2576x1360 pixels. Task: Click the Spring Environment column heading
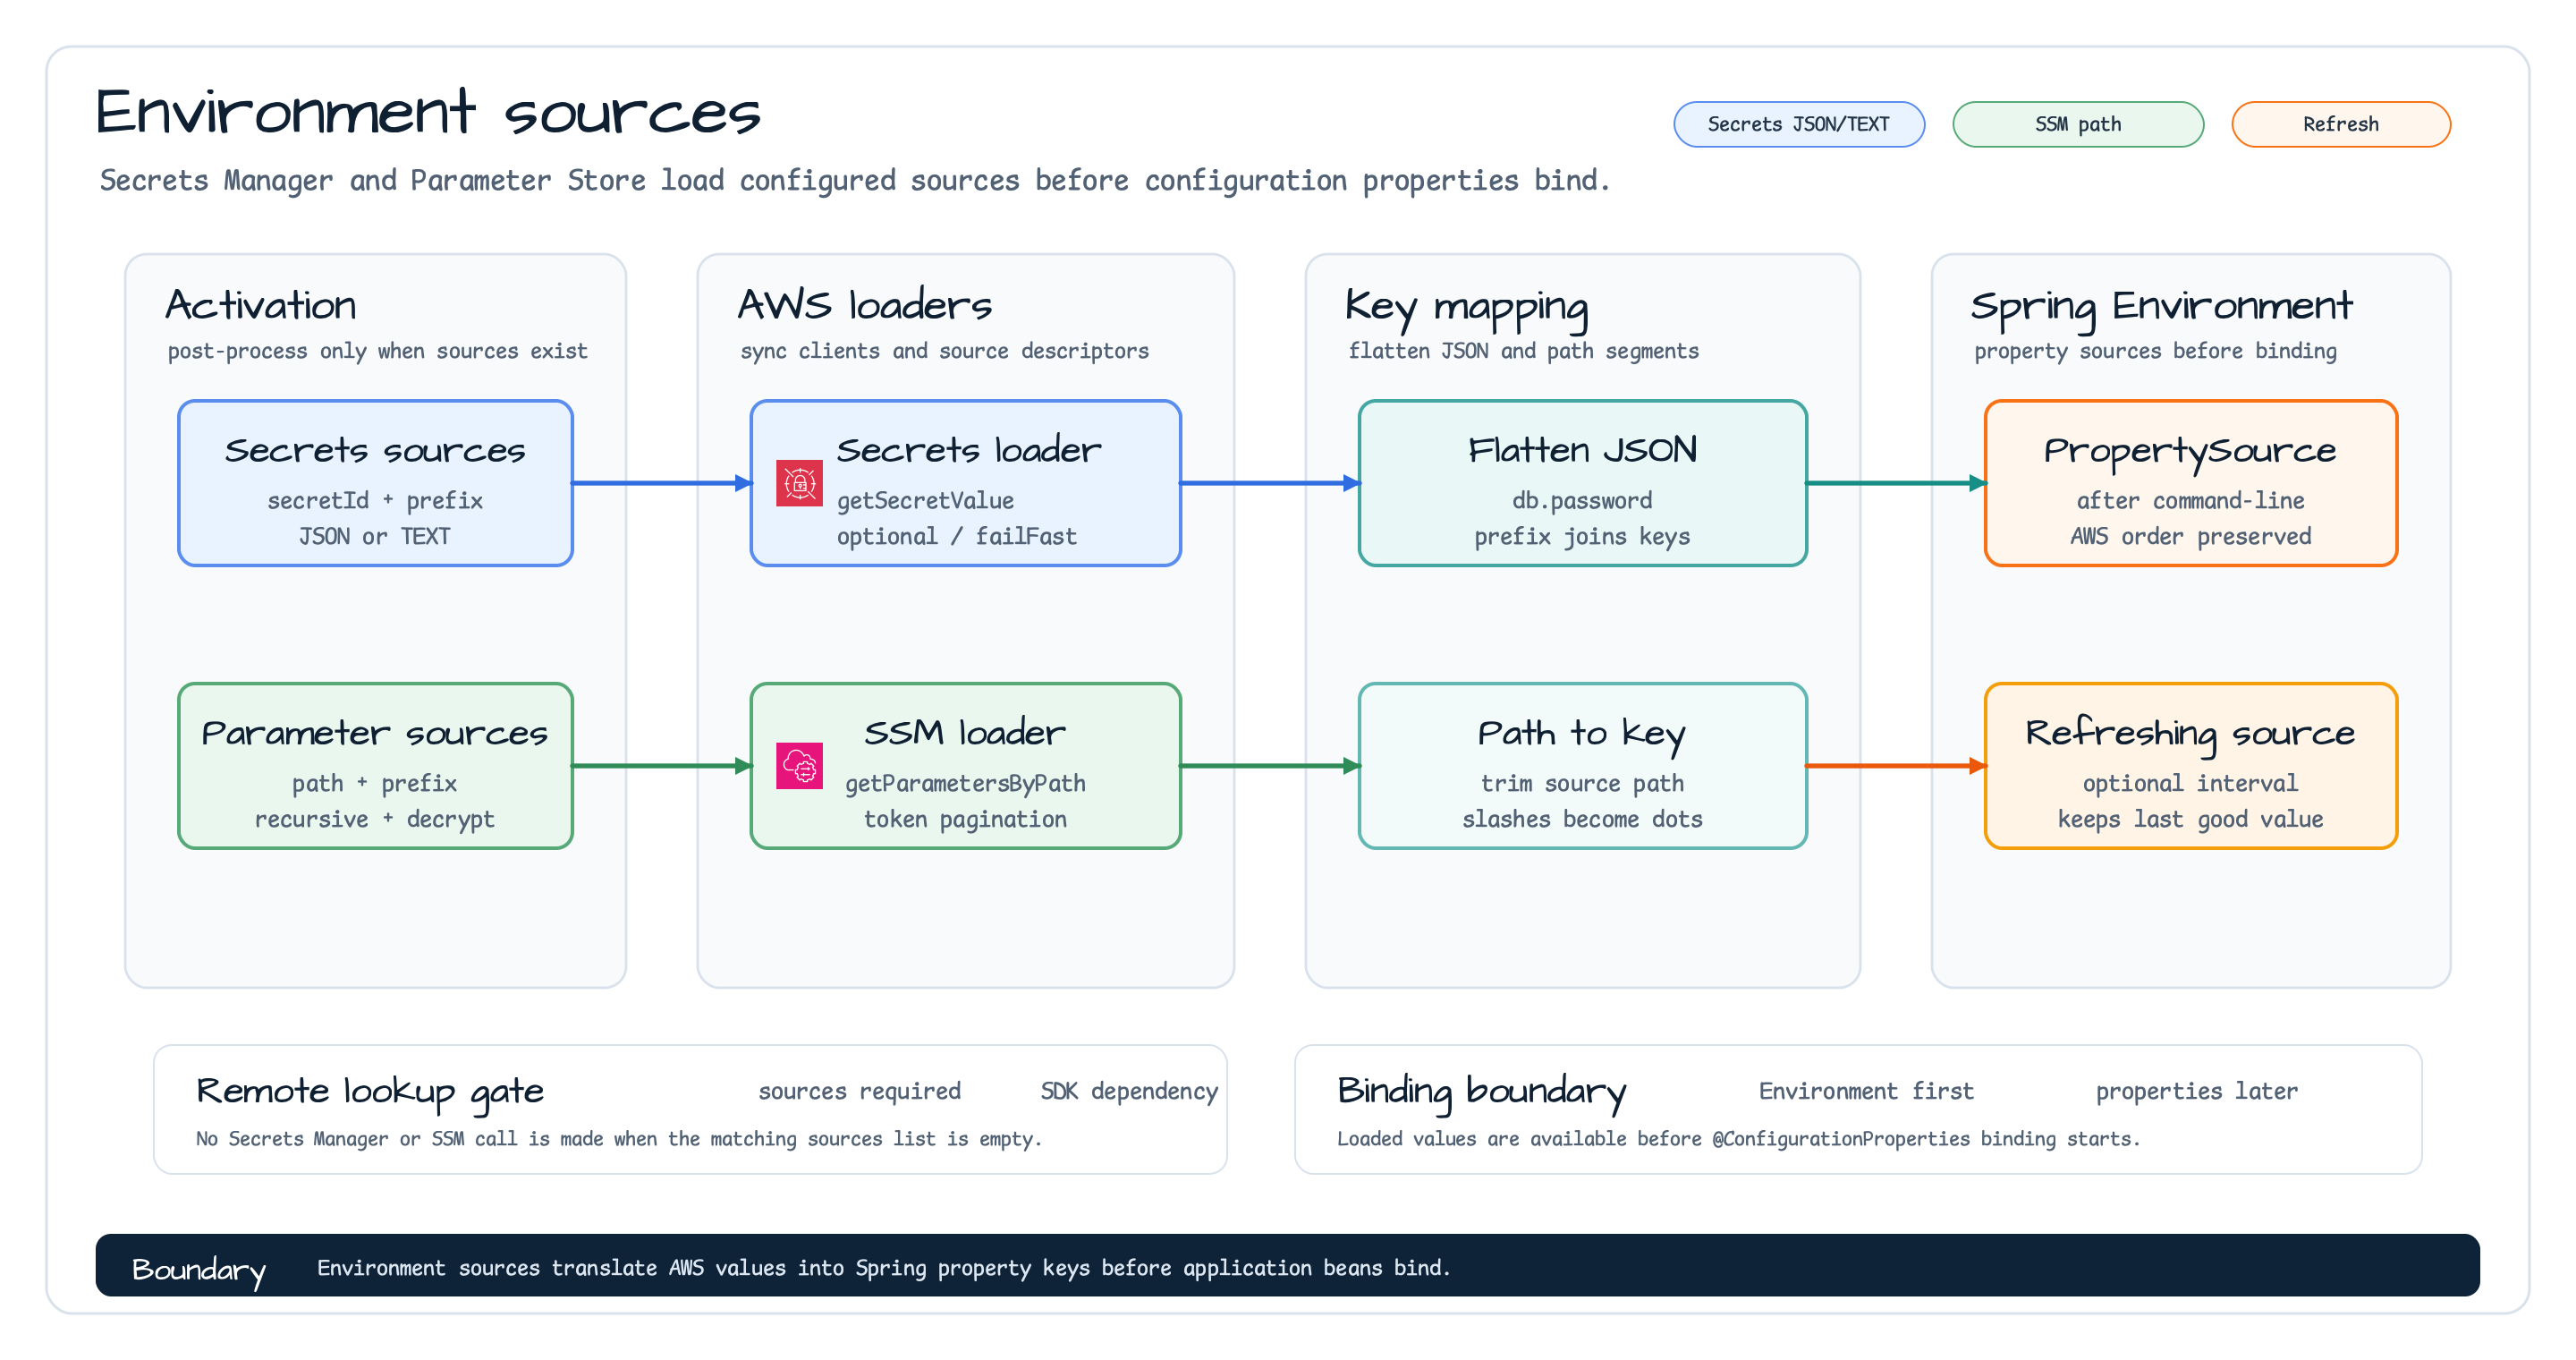[2161, 308]
